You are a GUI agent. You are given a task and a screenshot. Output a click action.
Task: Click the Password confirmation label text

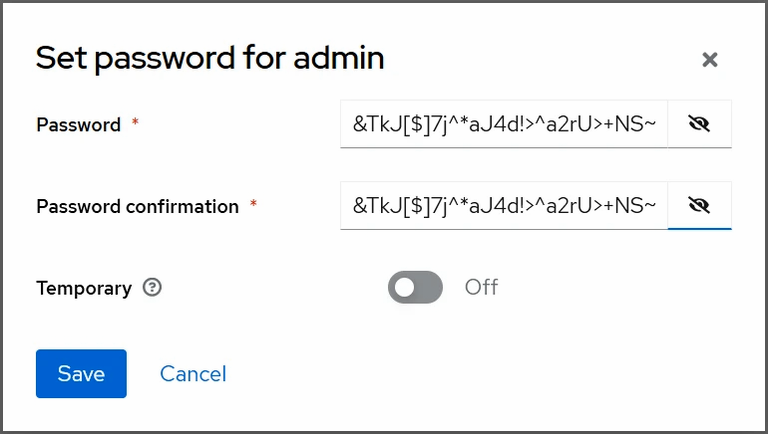point(138,207)
